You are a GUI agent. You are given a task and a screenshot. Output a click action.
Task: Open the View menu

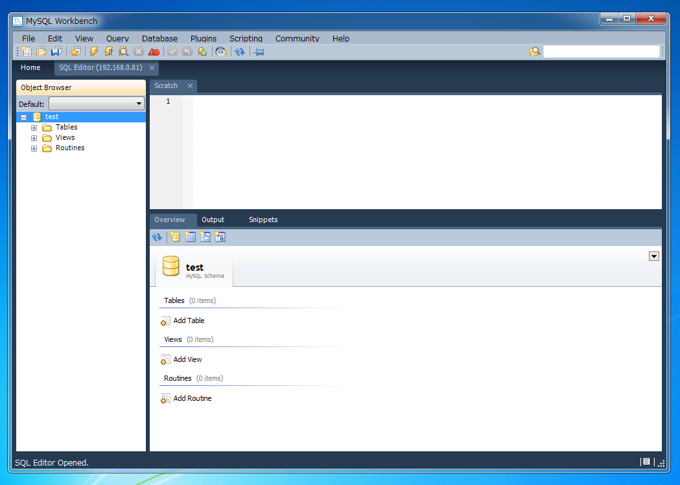tap(84, 38)
